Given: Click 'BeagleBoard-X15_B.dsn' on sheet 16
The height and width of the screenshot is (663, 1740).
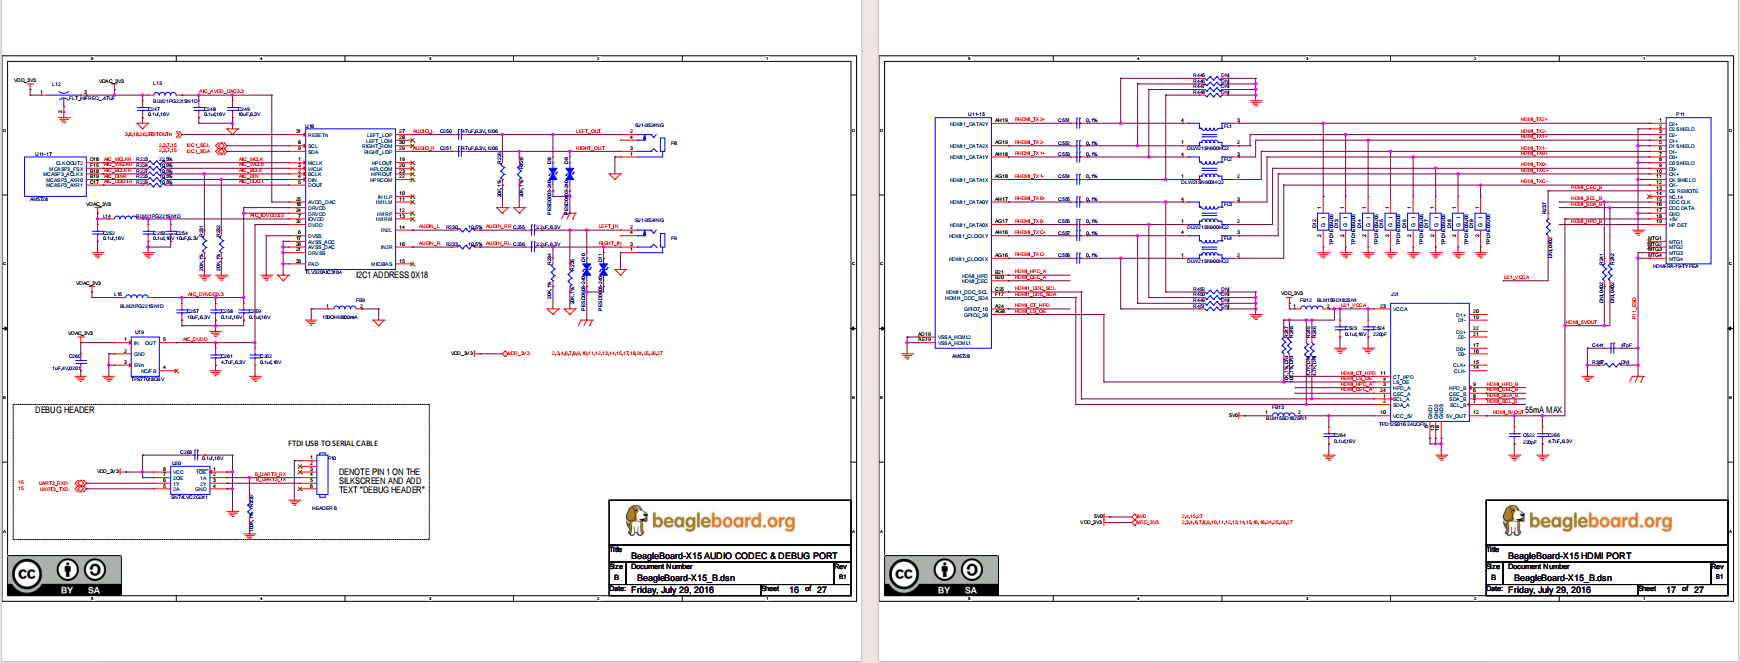Looking at the screenshot, I should pyautogui.click(x=685, y=577).
